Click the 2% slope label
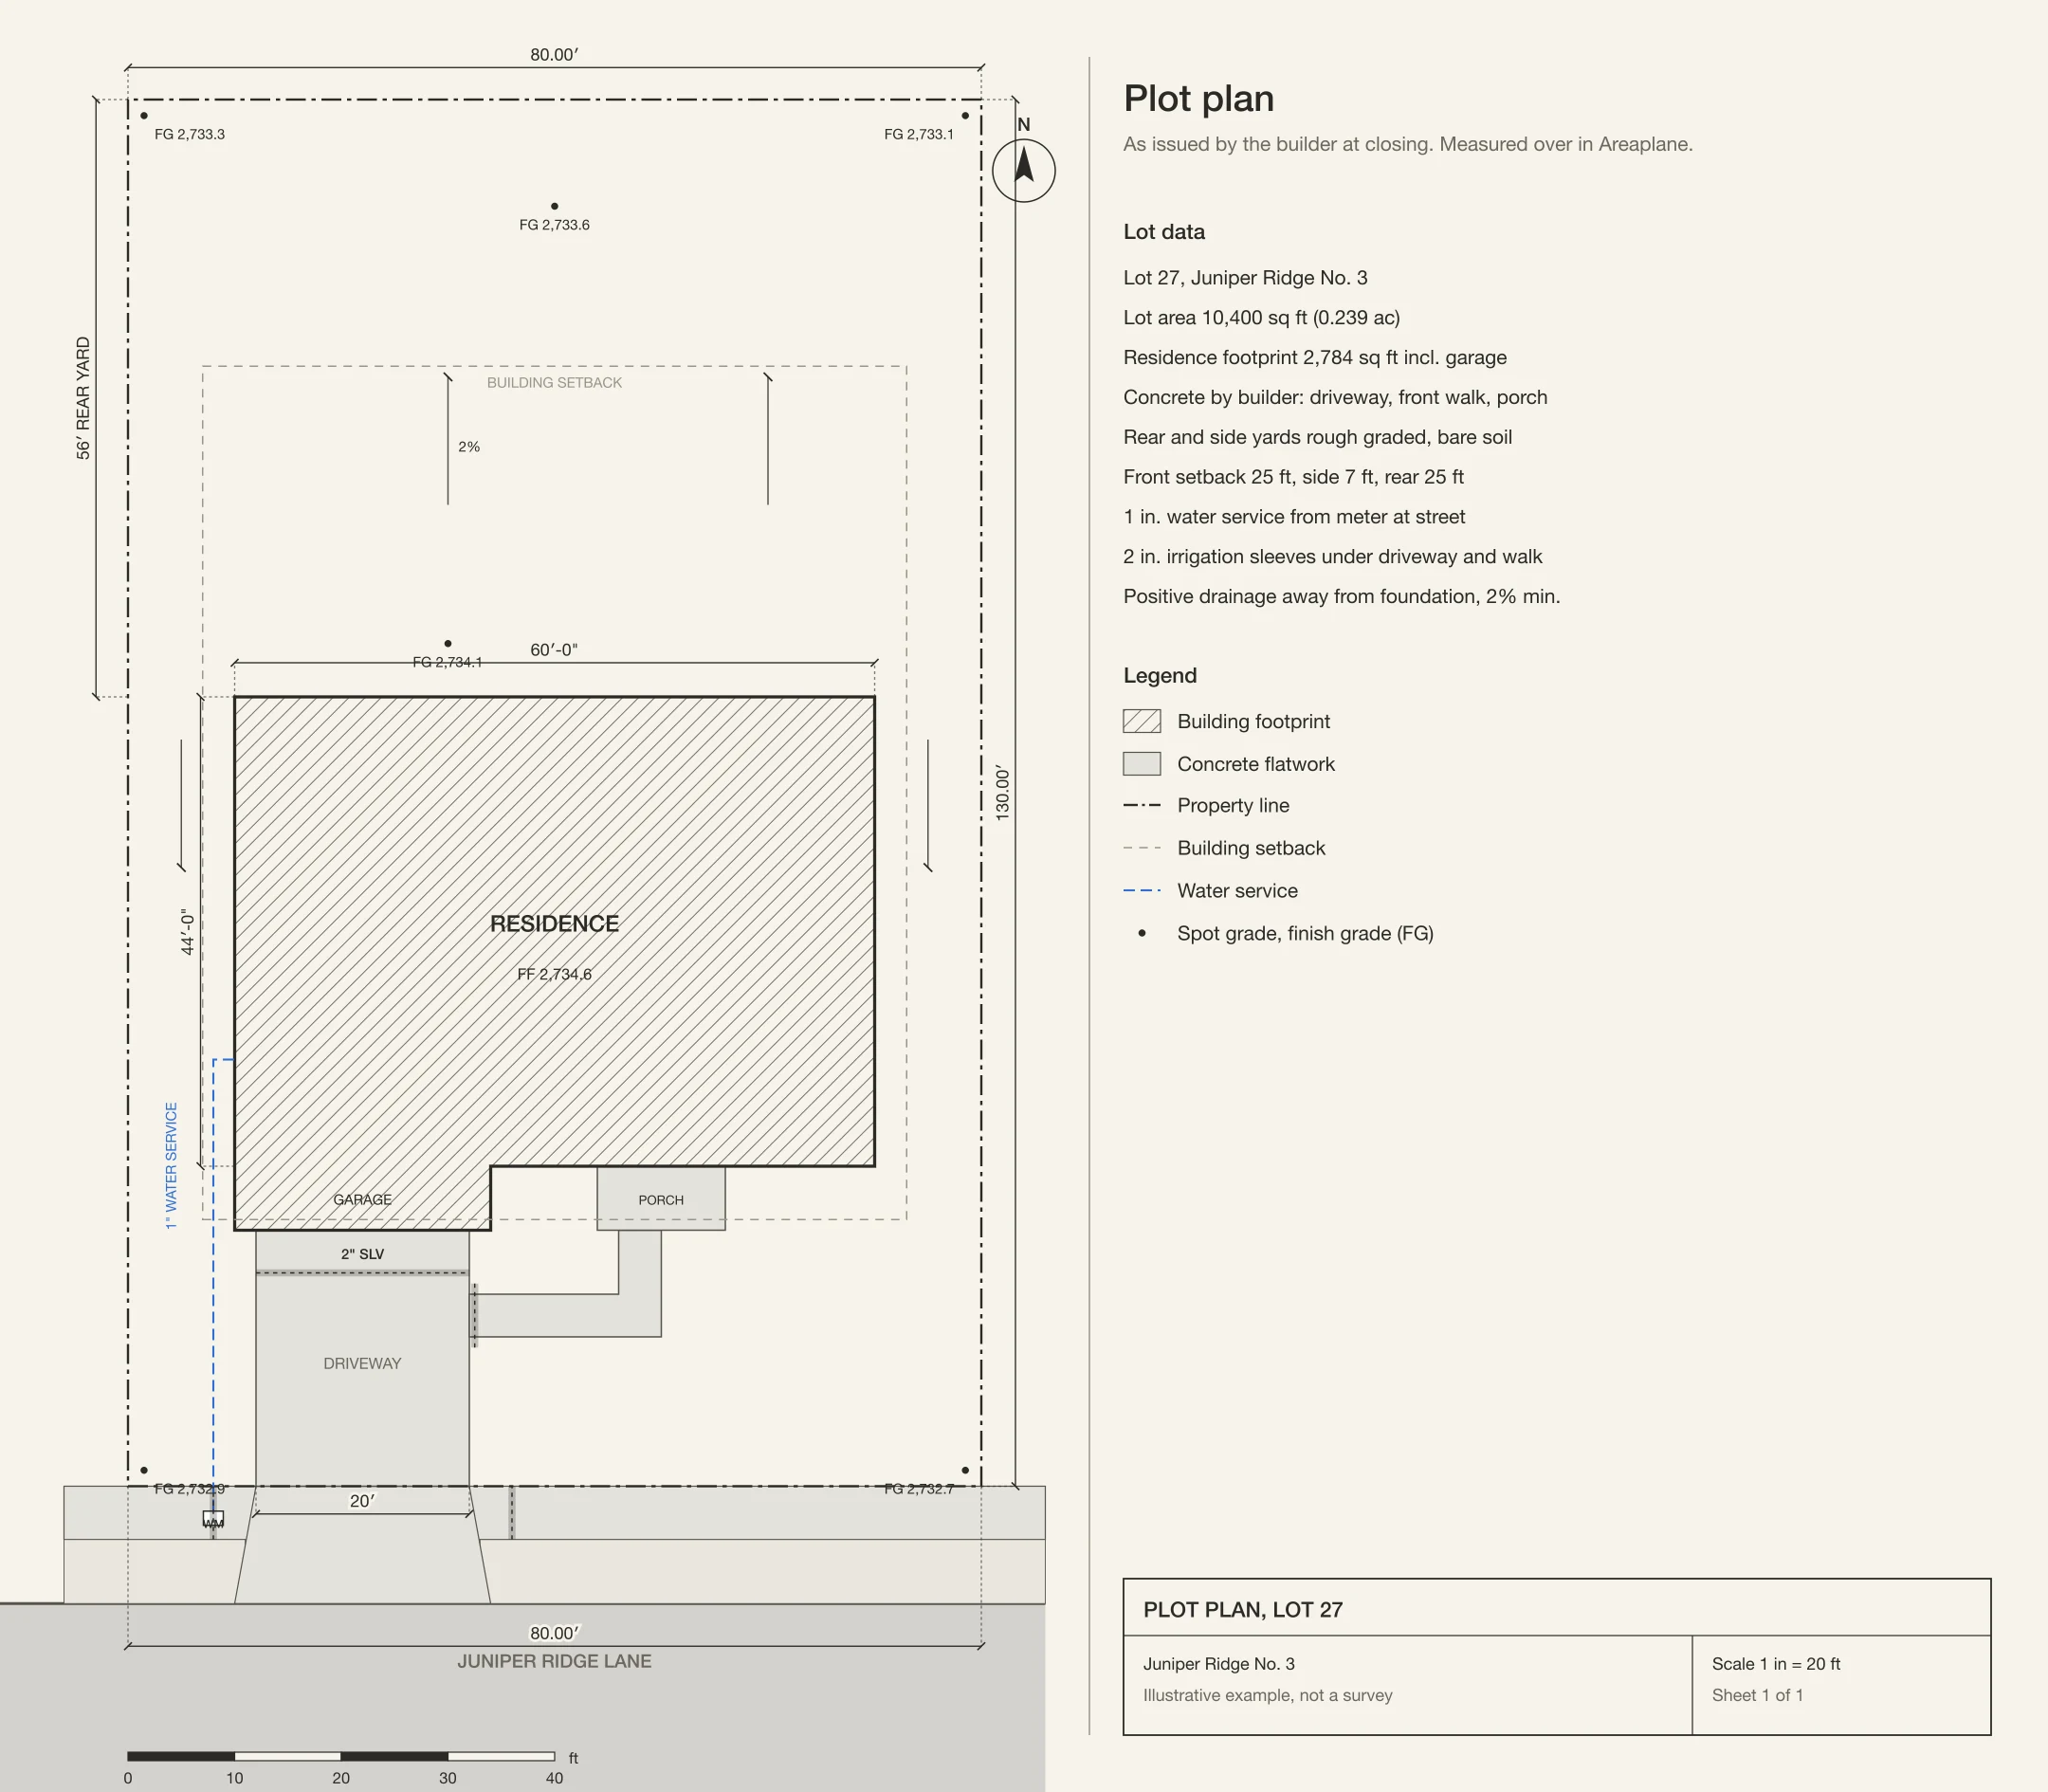The image size is (2048, 1792). [x=469, y=447]
